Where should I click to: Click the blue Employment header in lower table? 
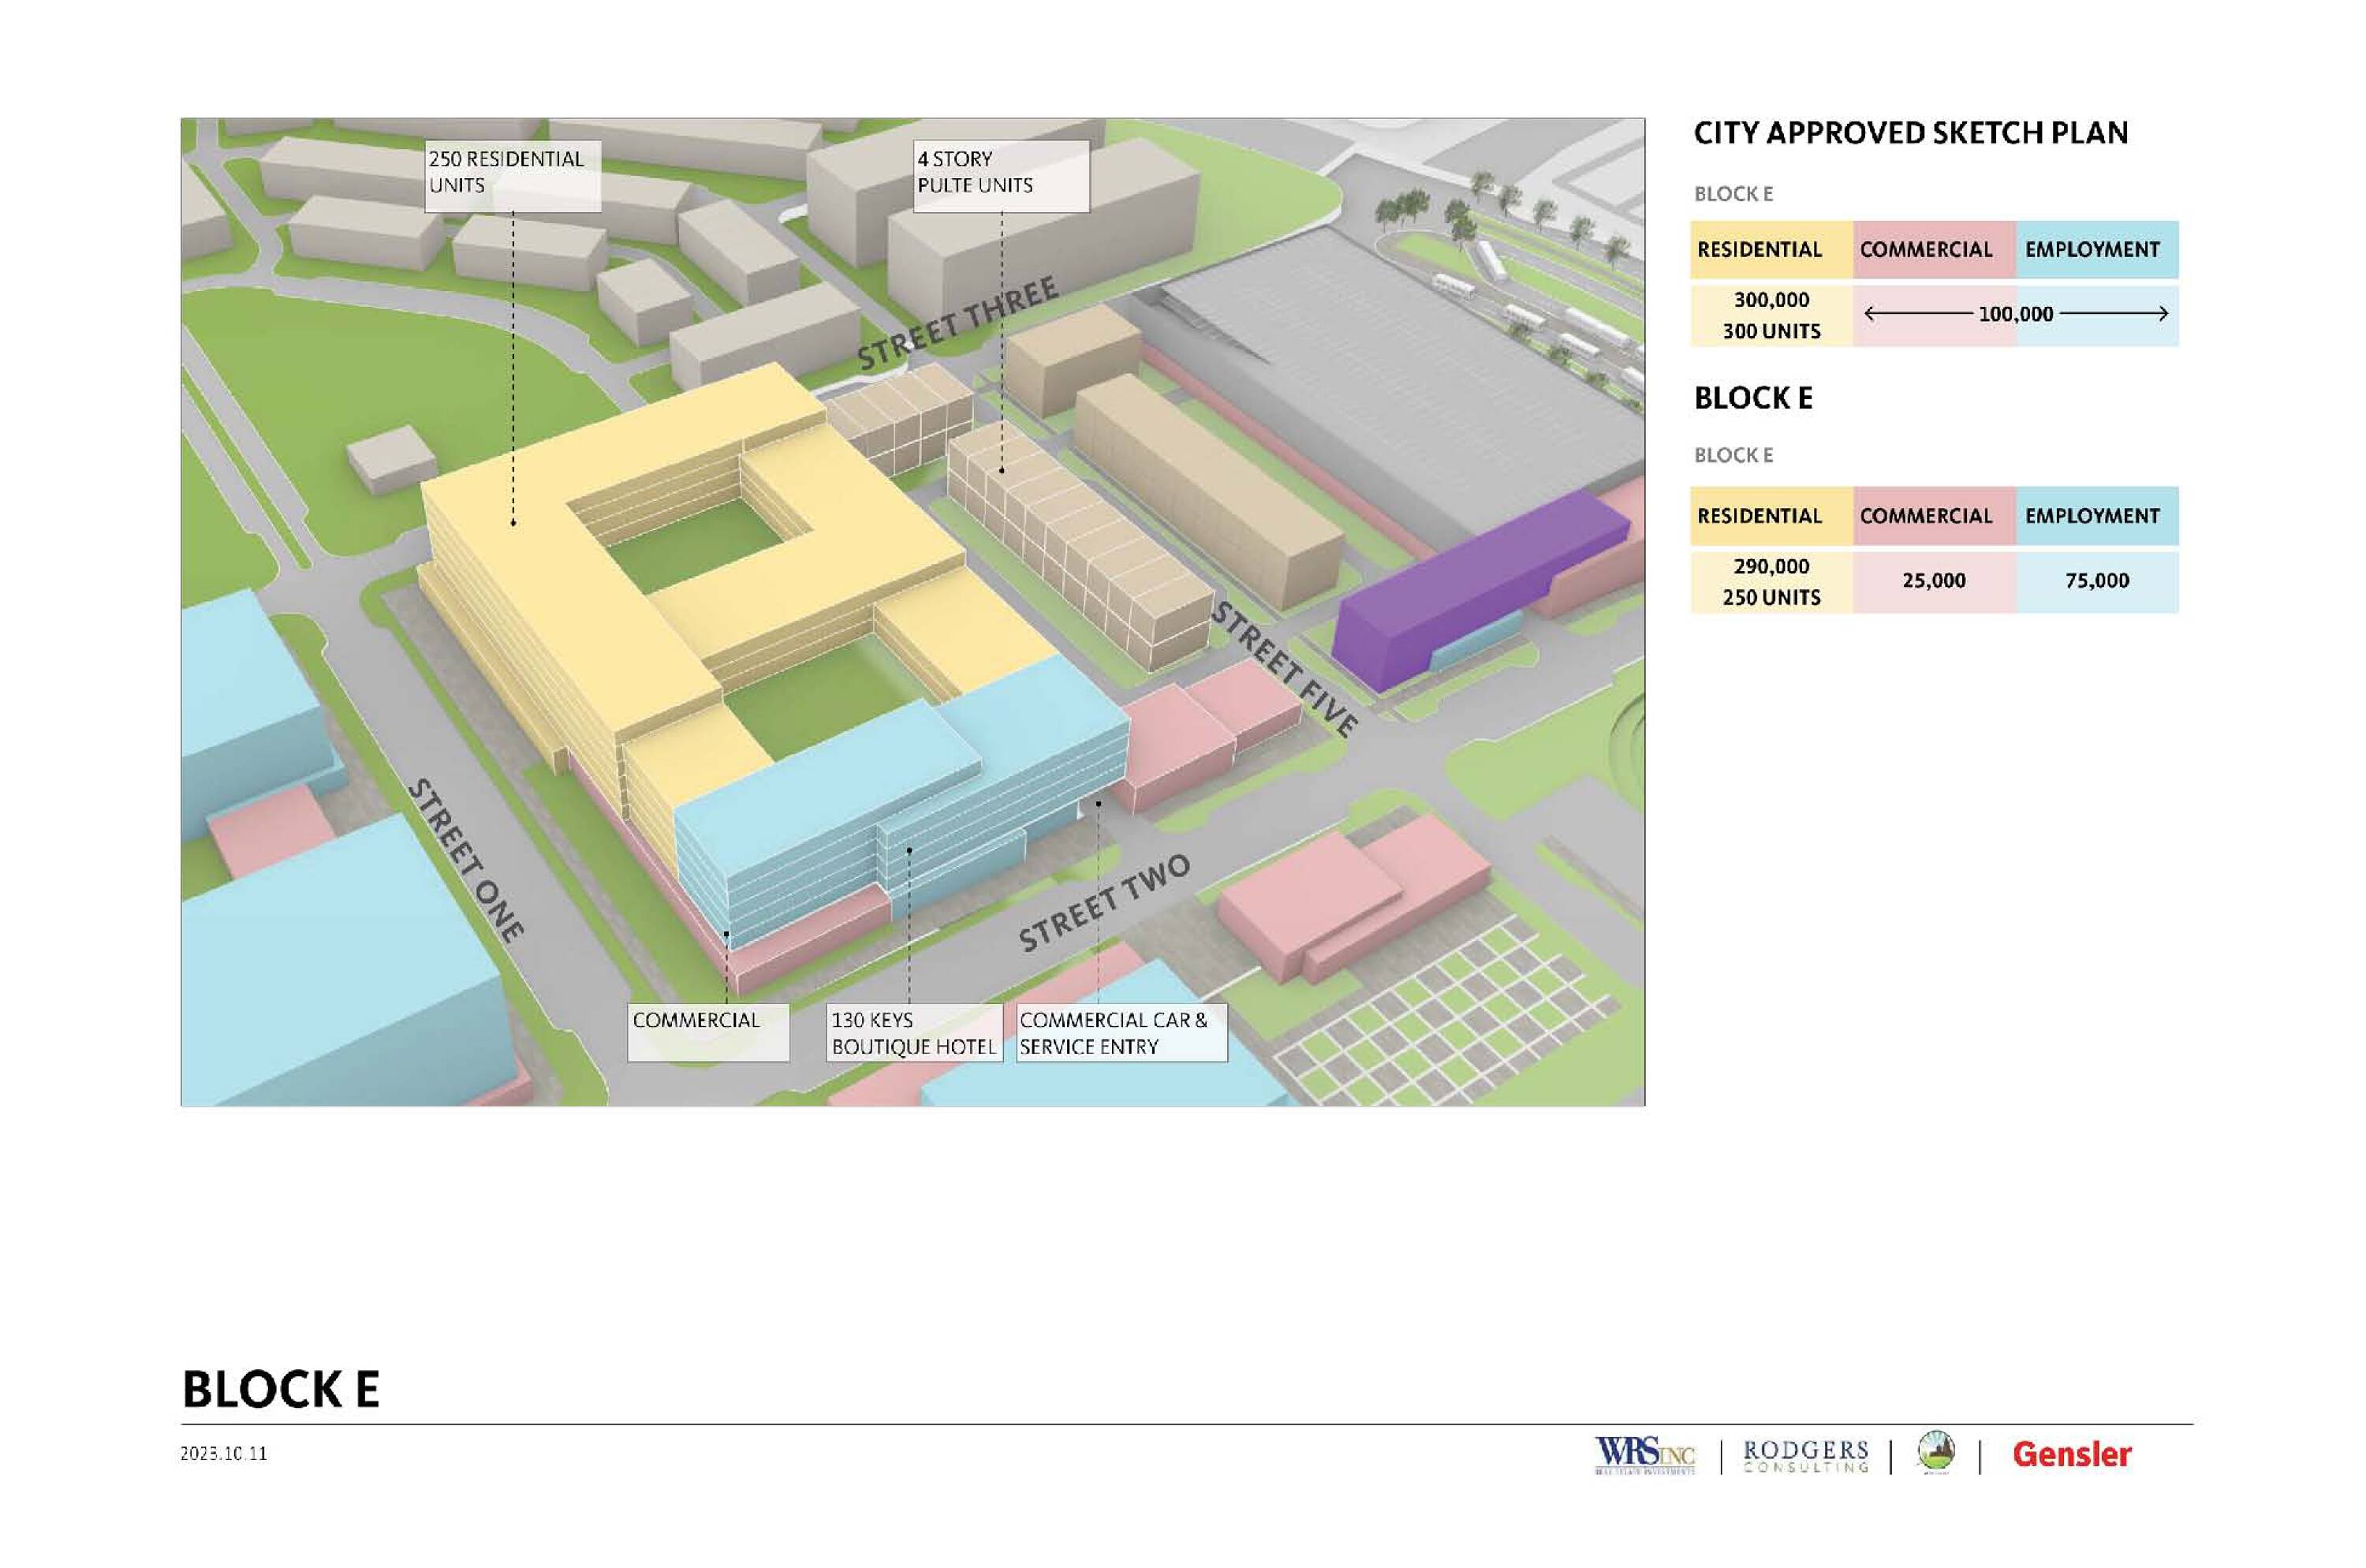tap(2096, 516)
